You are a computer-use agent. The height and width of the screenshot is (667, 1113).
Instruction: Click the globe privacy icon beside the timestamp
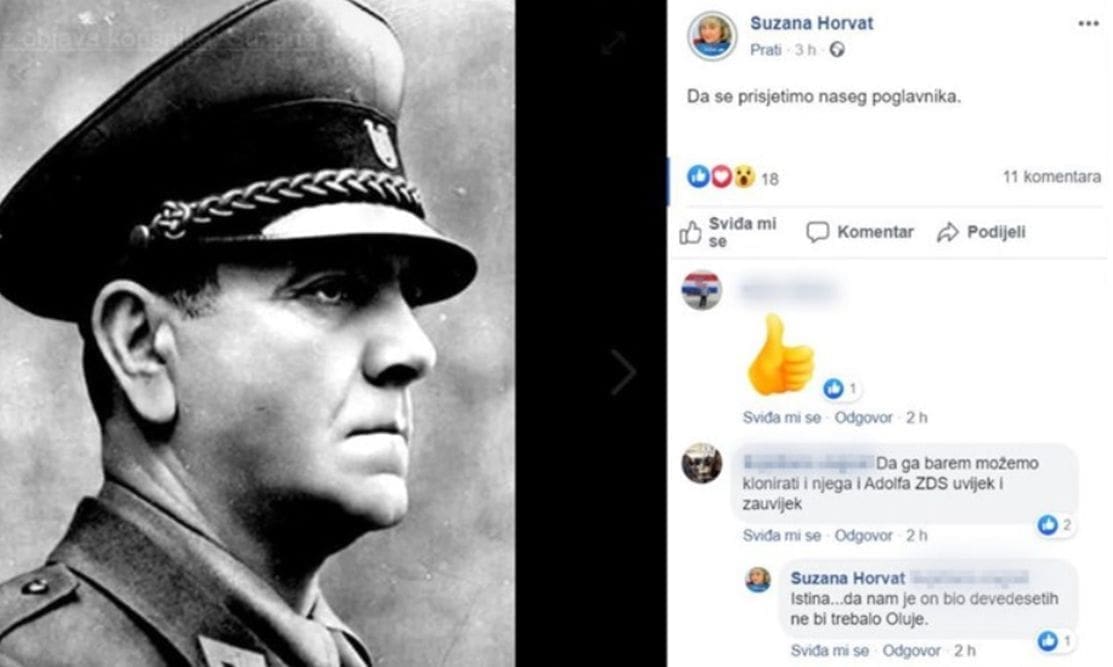pyautogui.click(x=837, y=49)
